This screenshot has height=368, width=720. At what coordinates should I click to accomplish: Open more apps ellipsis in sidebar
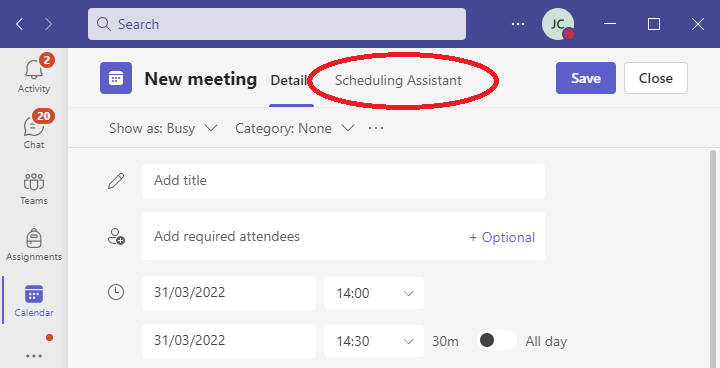pyautogui.click(x=34, y=356)
